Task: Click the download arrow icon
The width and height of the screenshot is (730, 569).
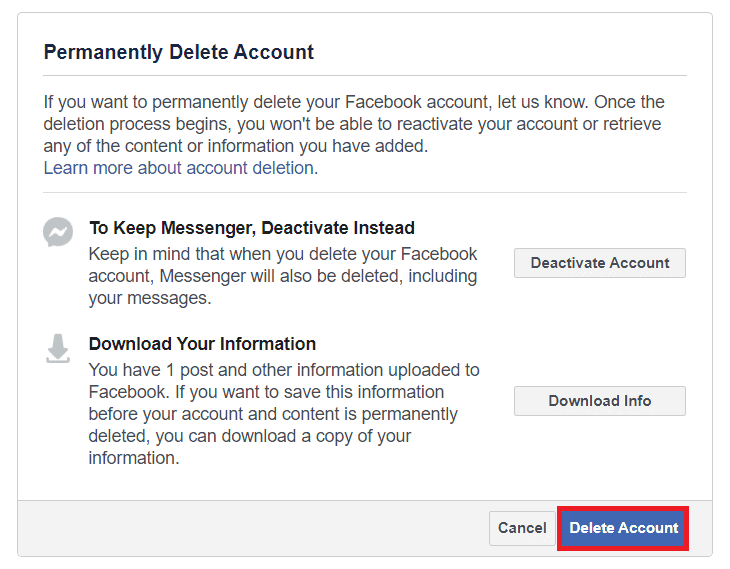Action: 58,348
